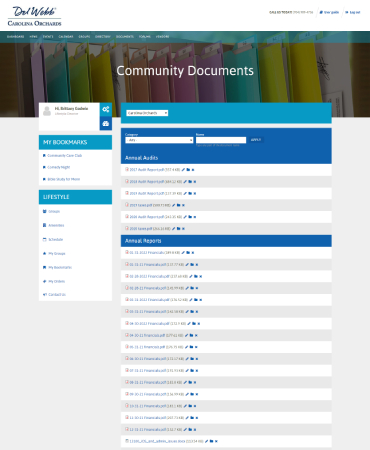
Task: Click the Apply filter button
Action: coord(256,140)
